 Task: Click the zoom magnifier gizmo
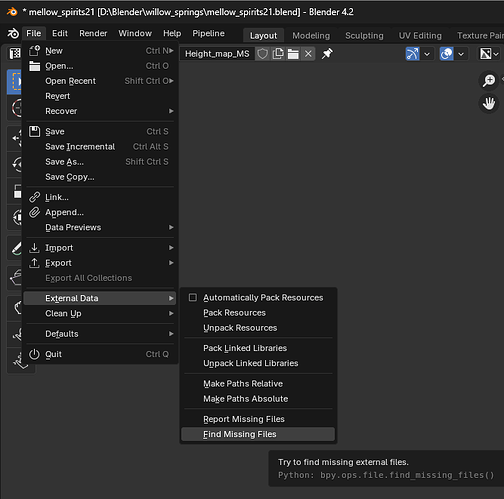click(x=489, y=80)
